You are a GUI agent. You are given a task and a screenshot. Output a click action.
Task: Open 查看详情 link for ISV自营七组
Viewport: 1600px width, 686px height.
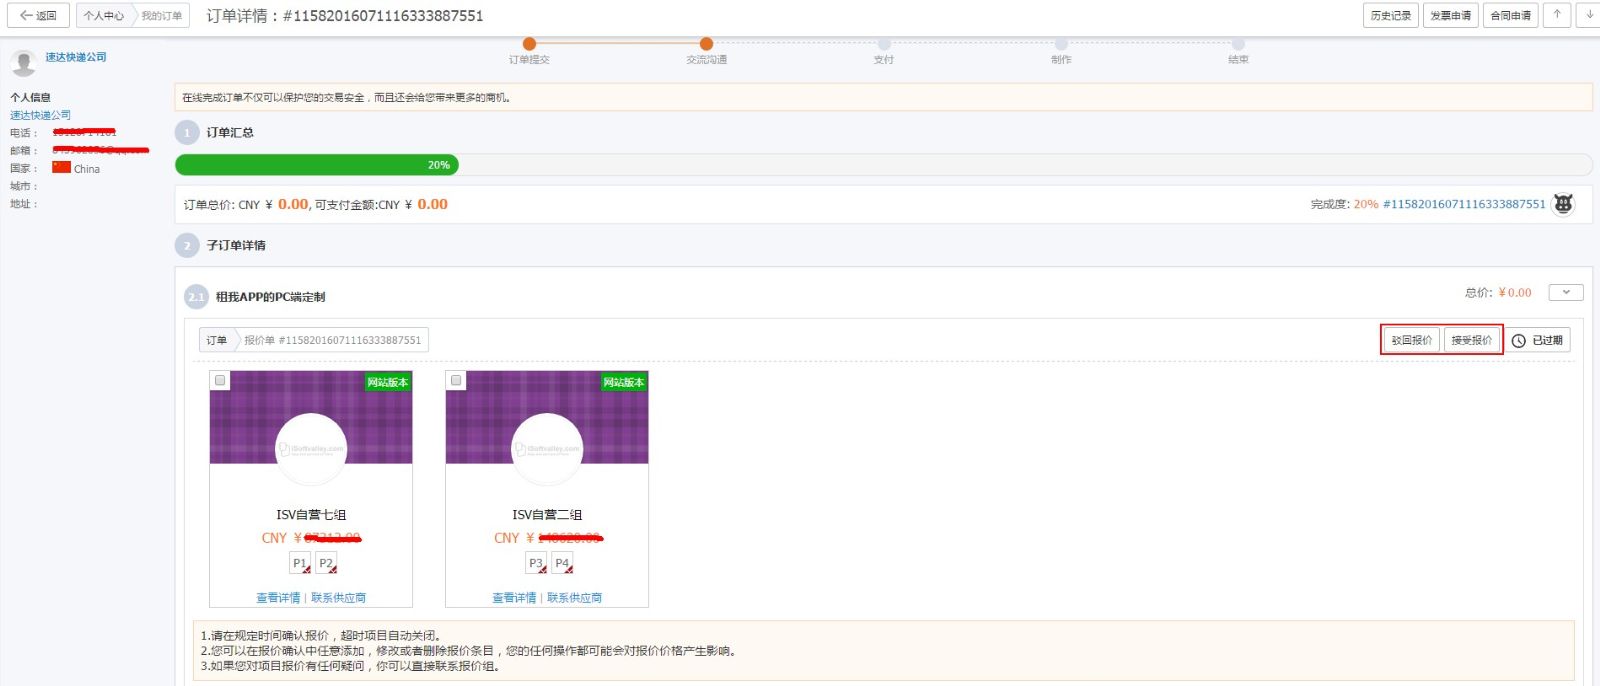click(278, 598)
